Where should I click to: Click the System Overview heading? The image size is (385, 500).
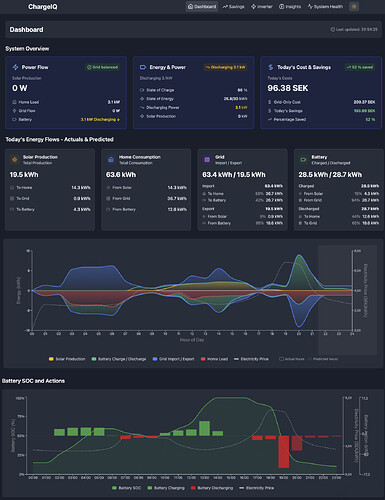(x=27, y=49)
